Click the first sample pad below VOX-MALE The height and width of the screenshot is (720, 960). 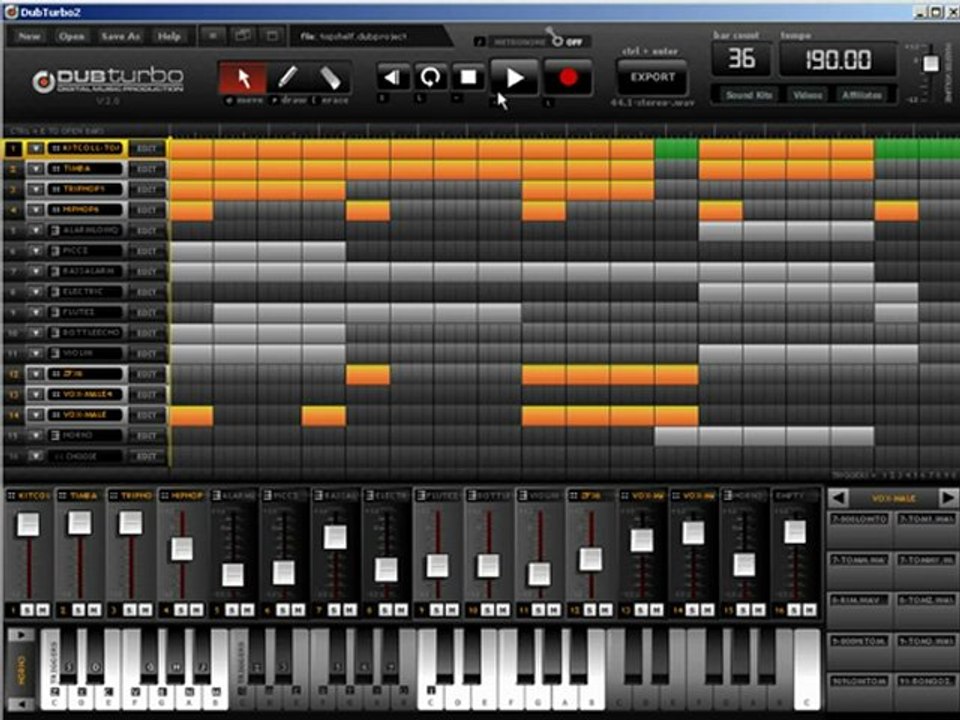pos(859,528)
